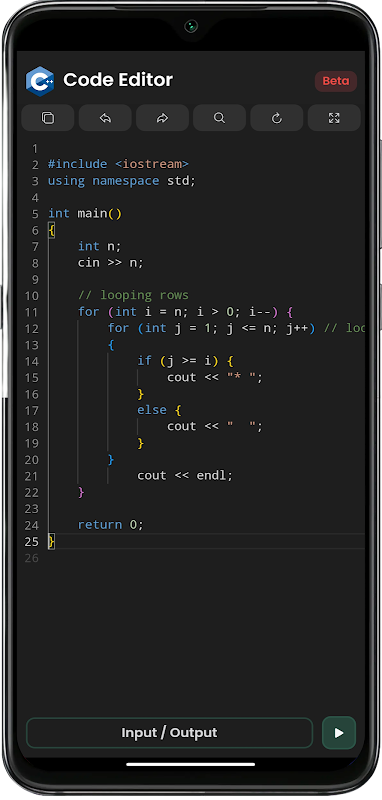382x800 pixels.
Task: Click the cin >> n statement
Action: (x=111, y=263)
